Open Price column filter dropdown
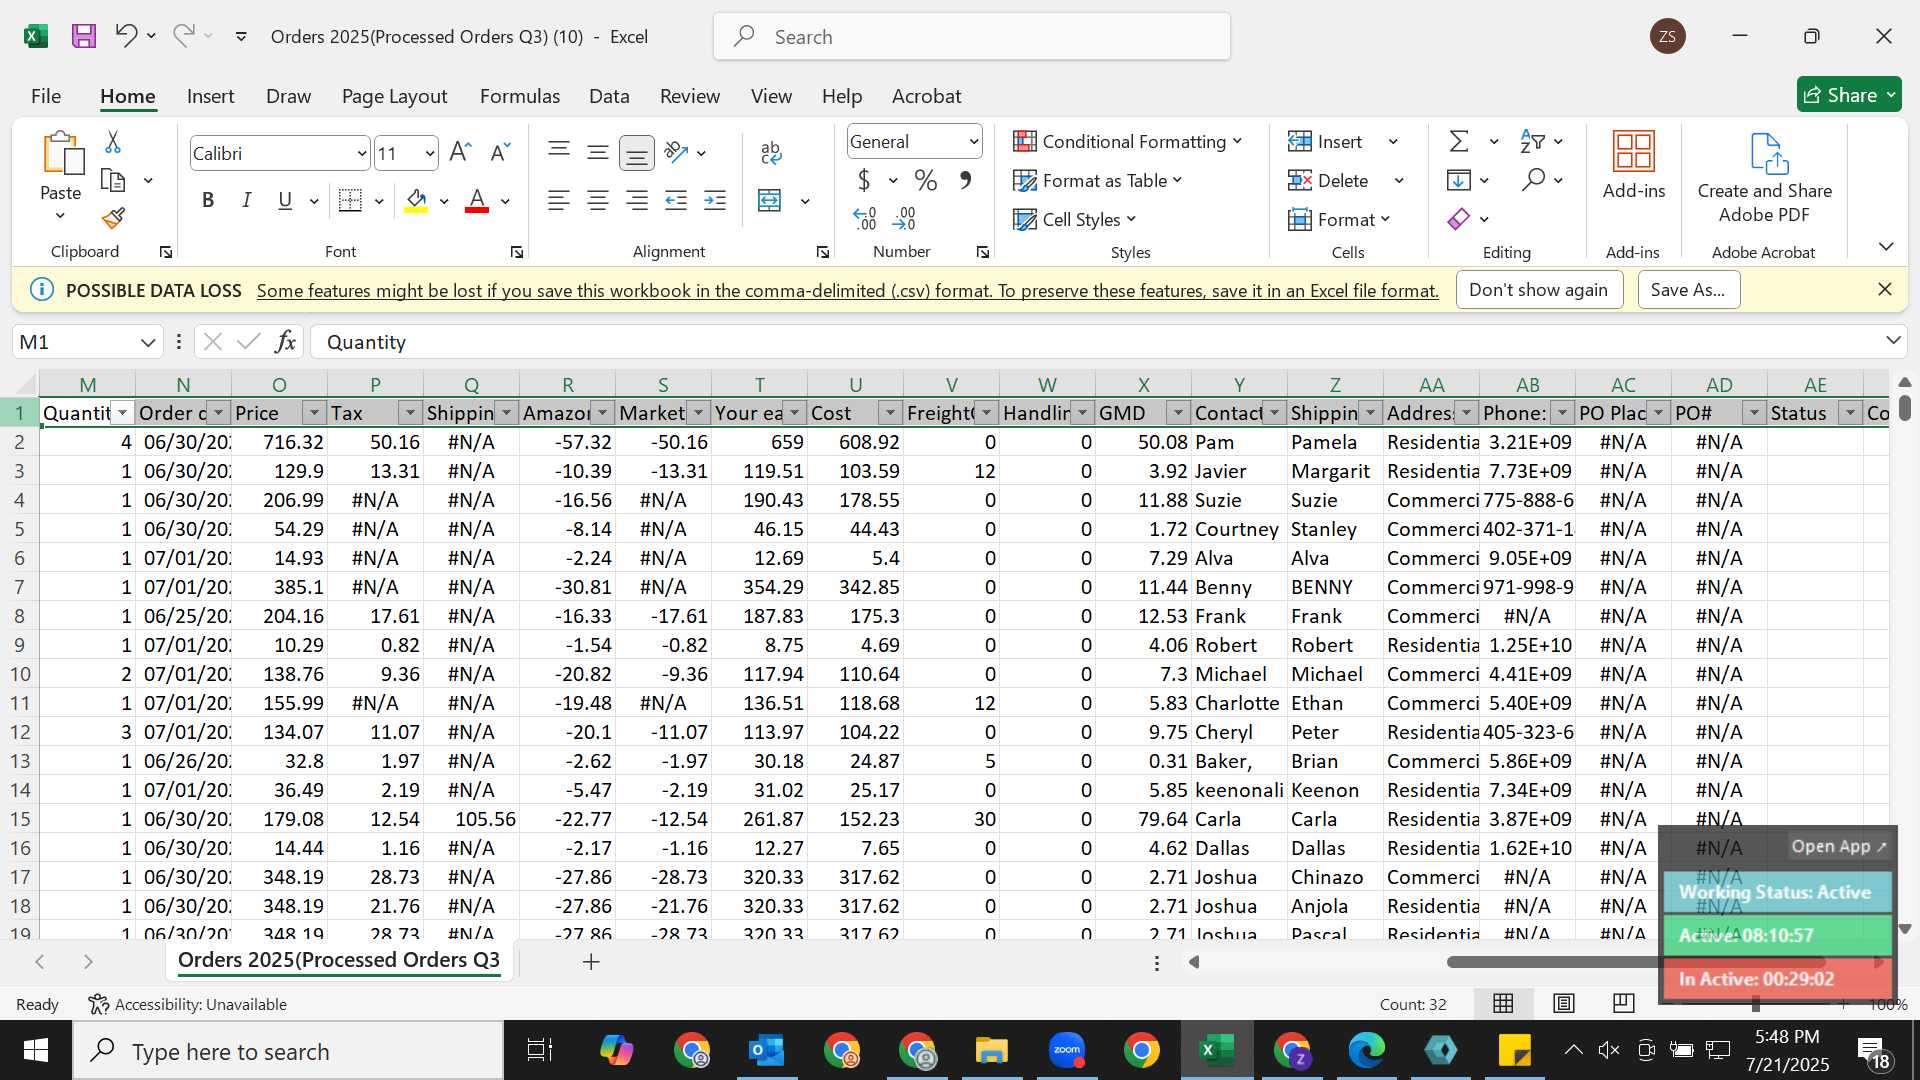This screenshot has width=1920, height=1080. click(x=314, y=413)
